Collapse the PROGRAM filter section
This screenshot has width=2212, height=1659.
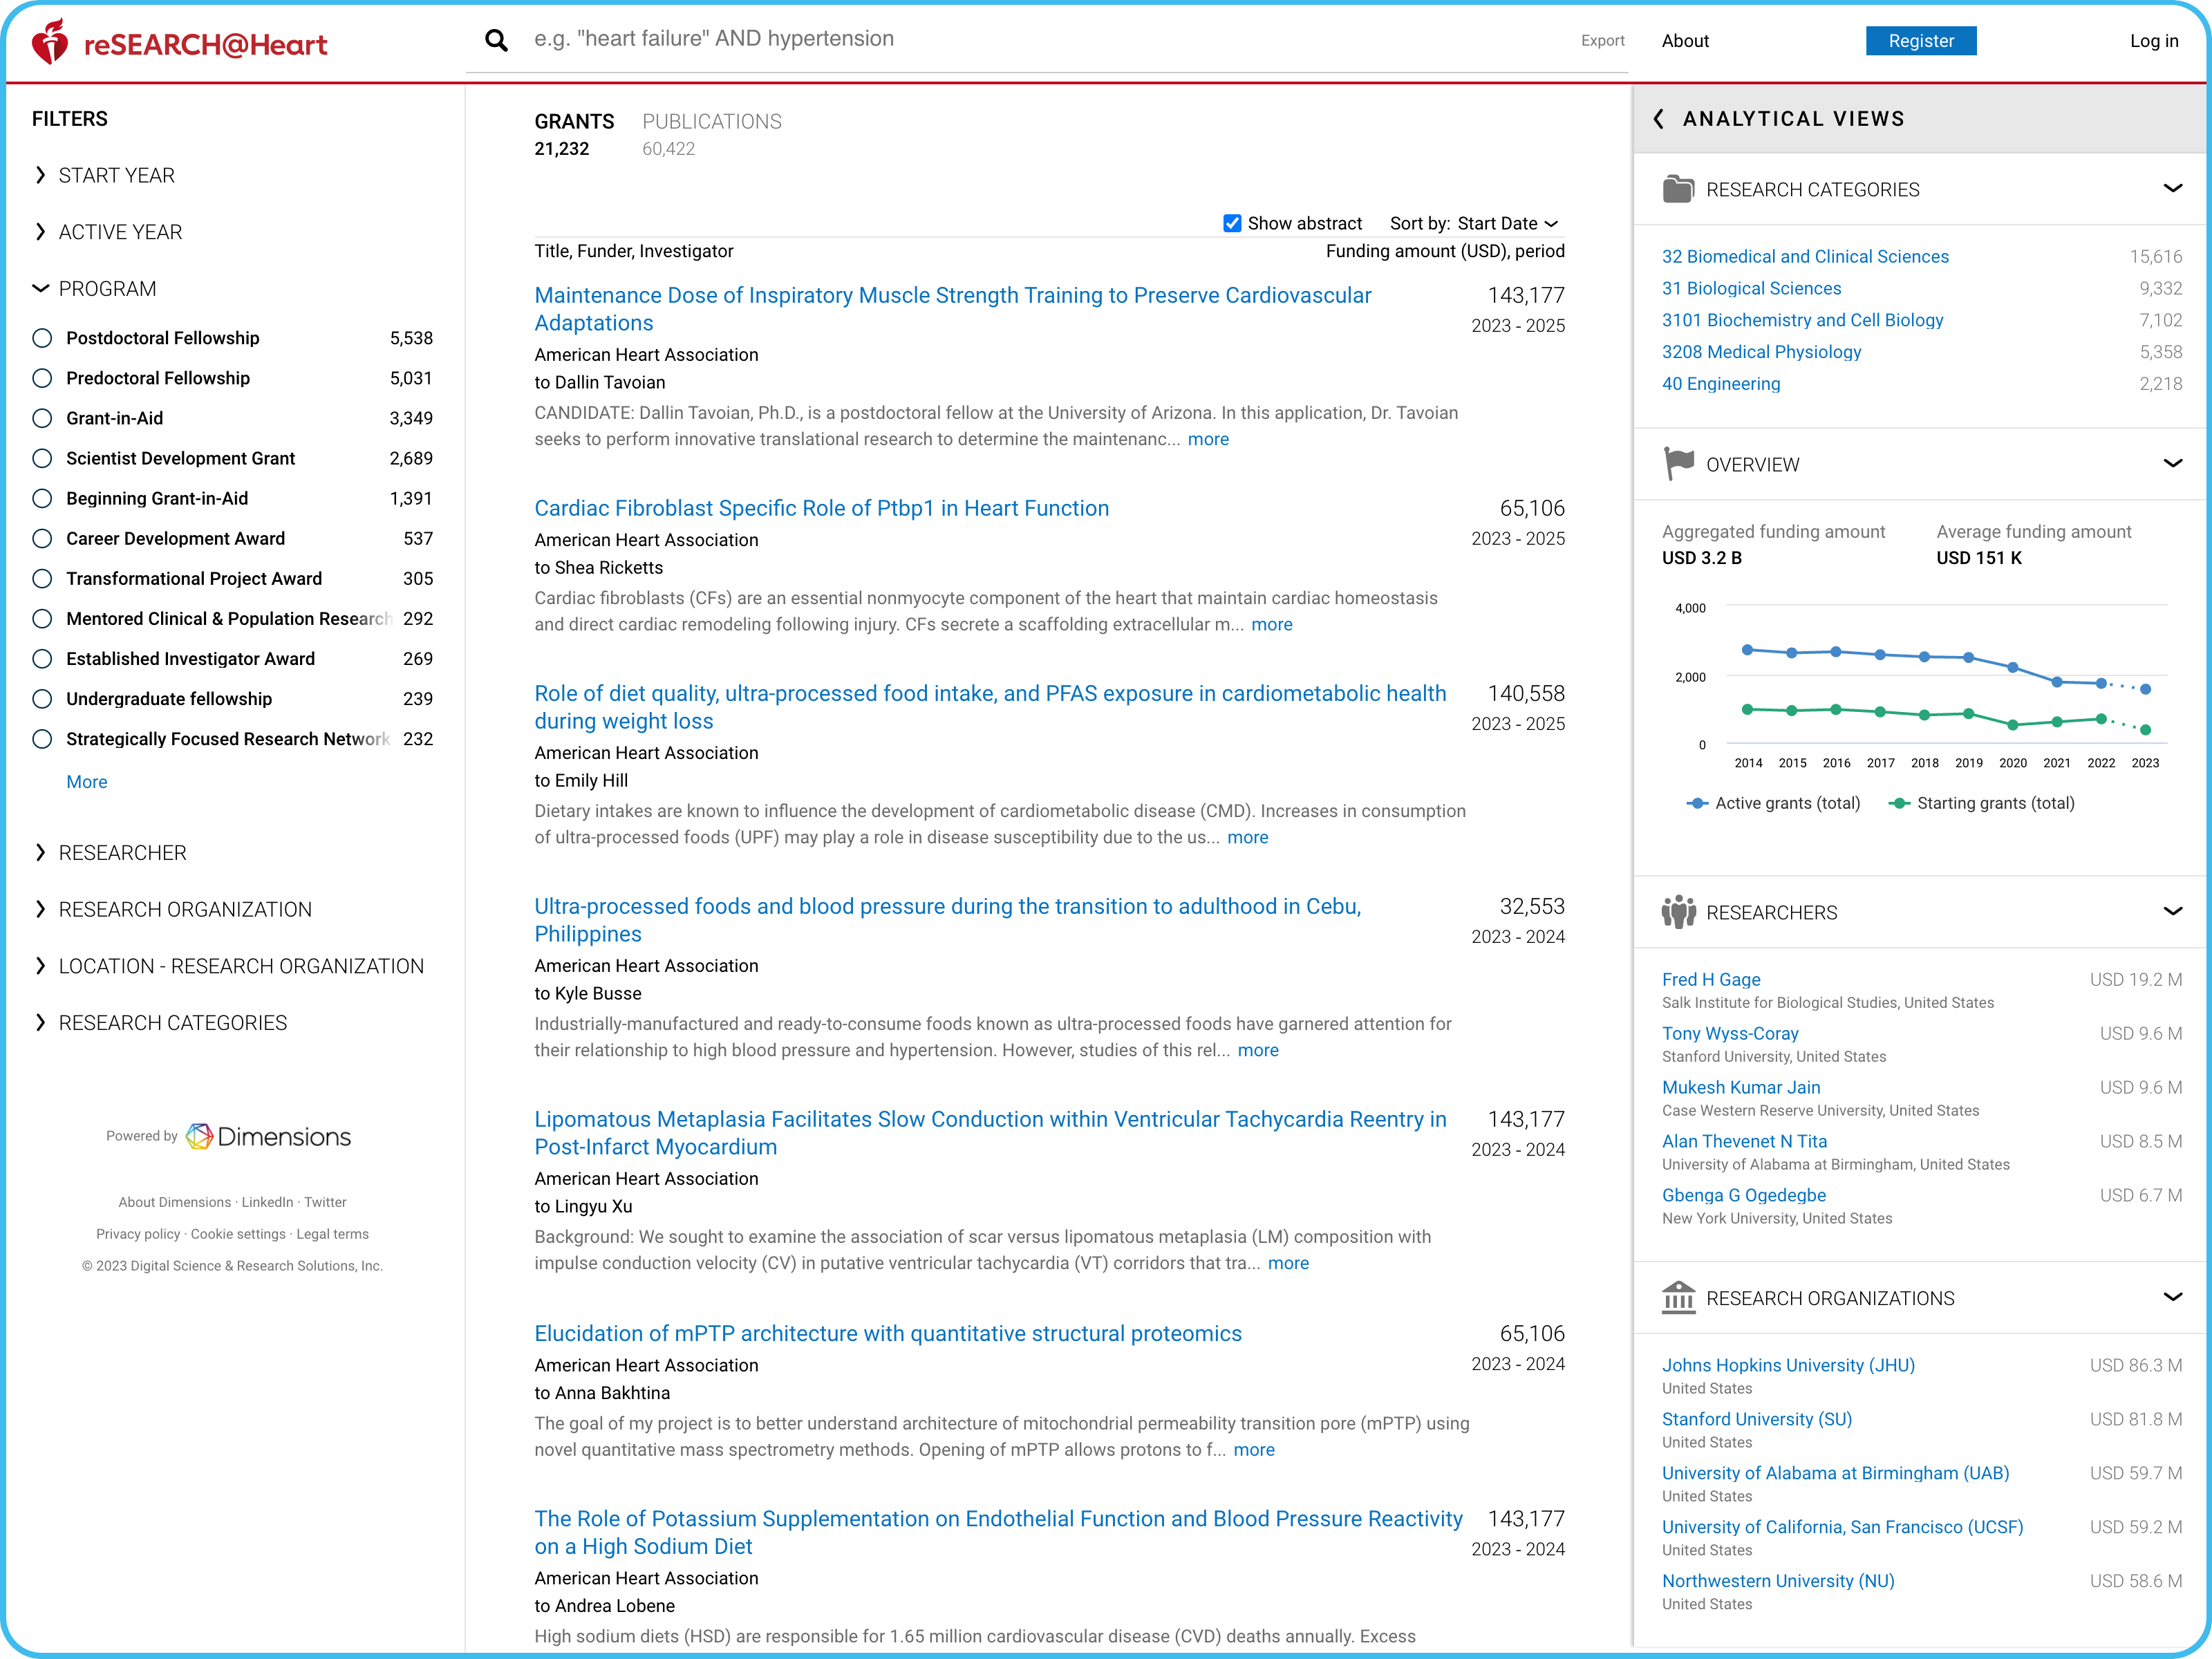[41, 288]
